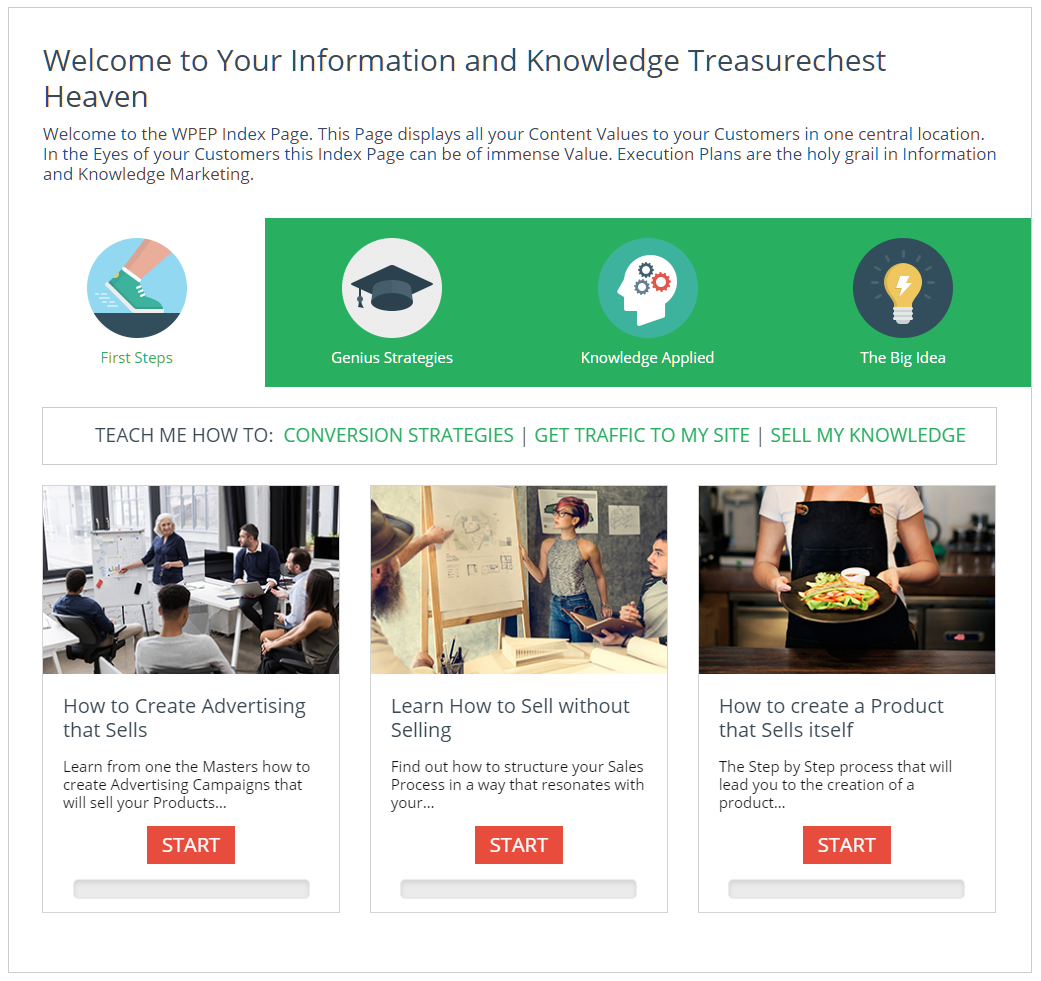Image resolution: width=1041 pixels, height=981 pixels.
Task: Start the Product that Sells itself course
Action: point(846,845)
